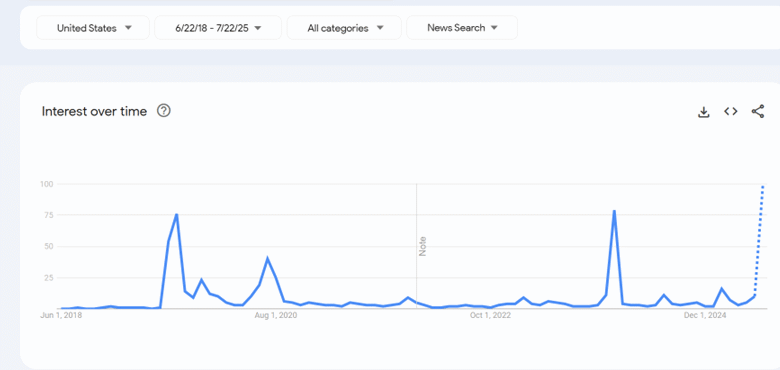Screen dimensions: 780x370
Task: Expand the All categories dropdown
Action: [x=344, y=28]
